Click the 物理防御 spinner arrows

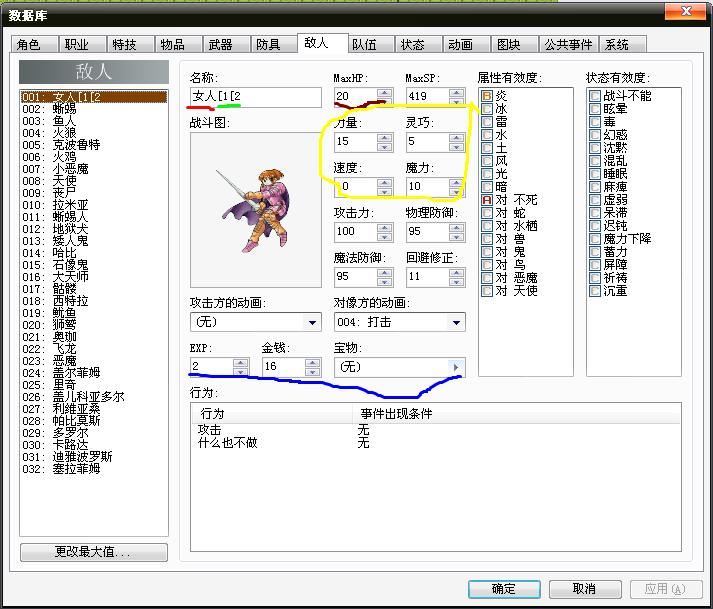(x=456, y=232)
